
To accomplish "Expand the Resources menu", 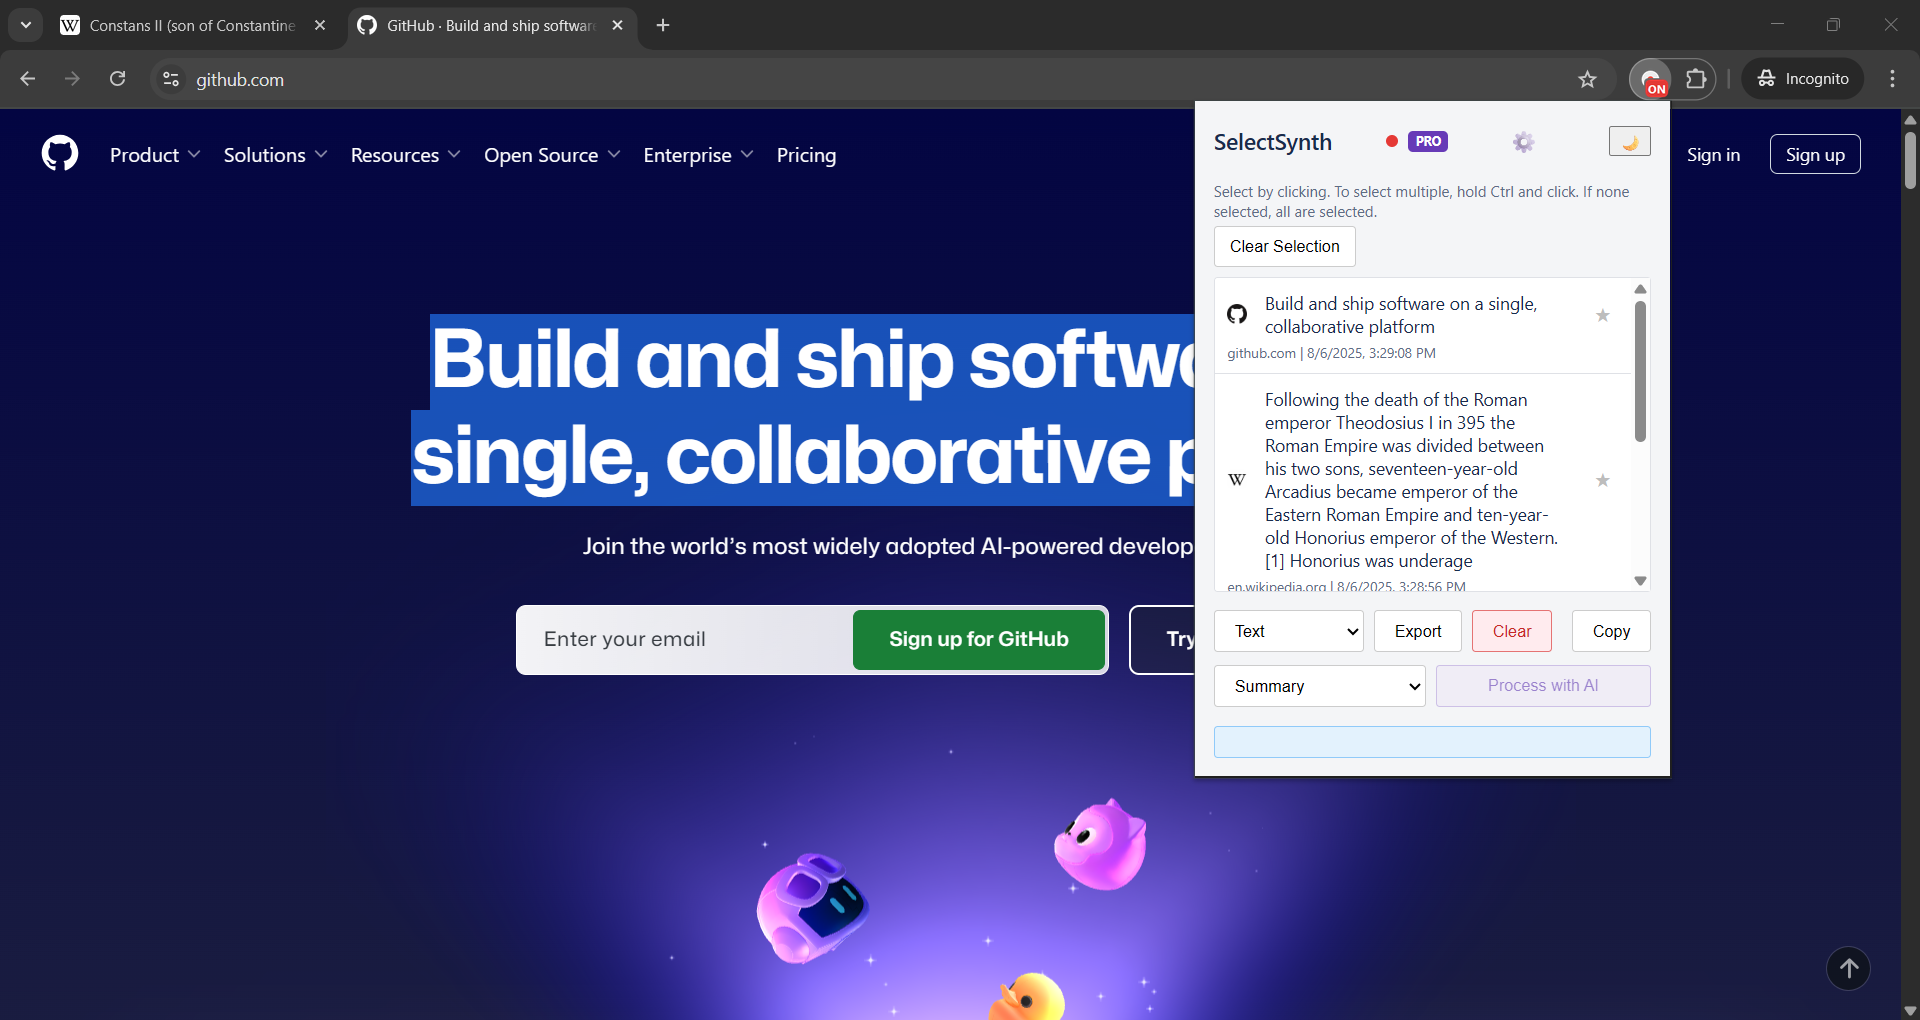I will click(x=405, y=155).
